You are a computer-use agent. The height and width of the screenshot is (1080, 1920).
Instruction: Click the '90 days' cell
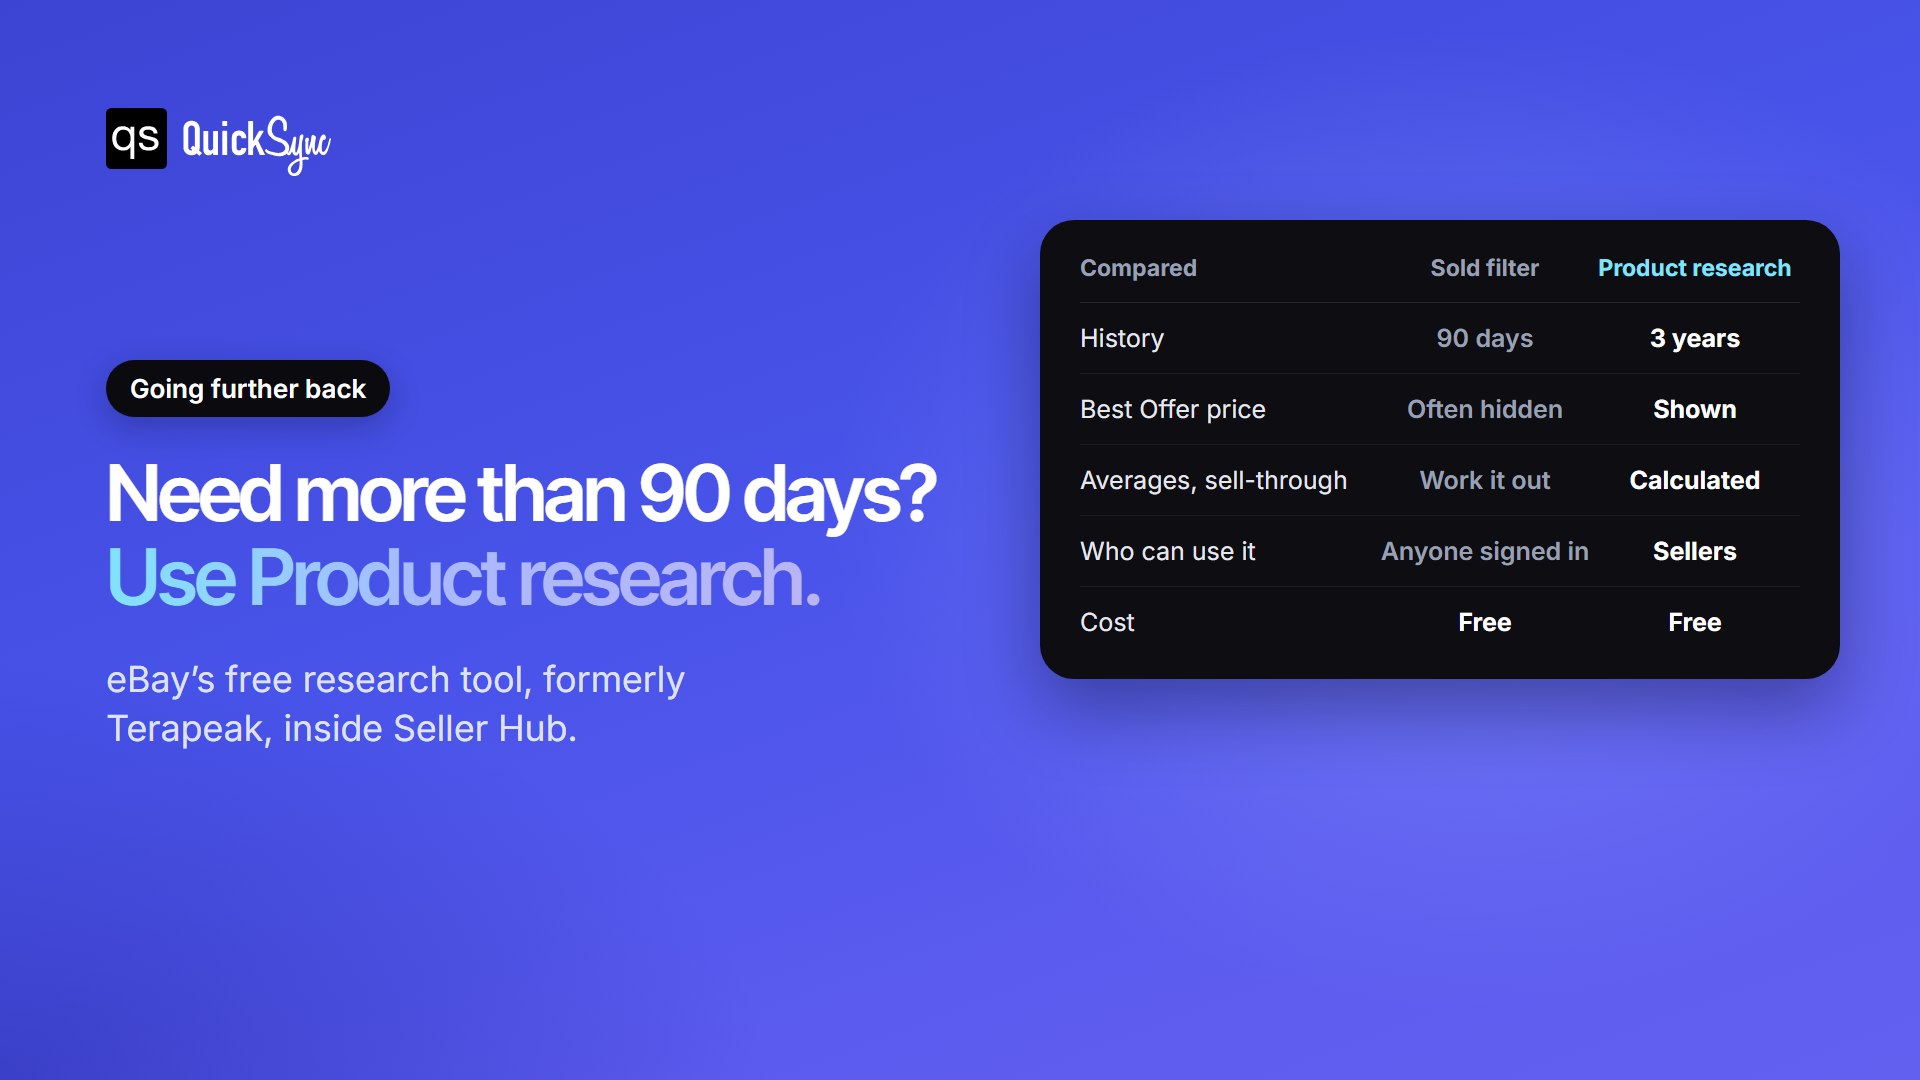point(1484,338)
